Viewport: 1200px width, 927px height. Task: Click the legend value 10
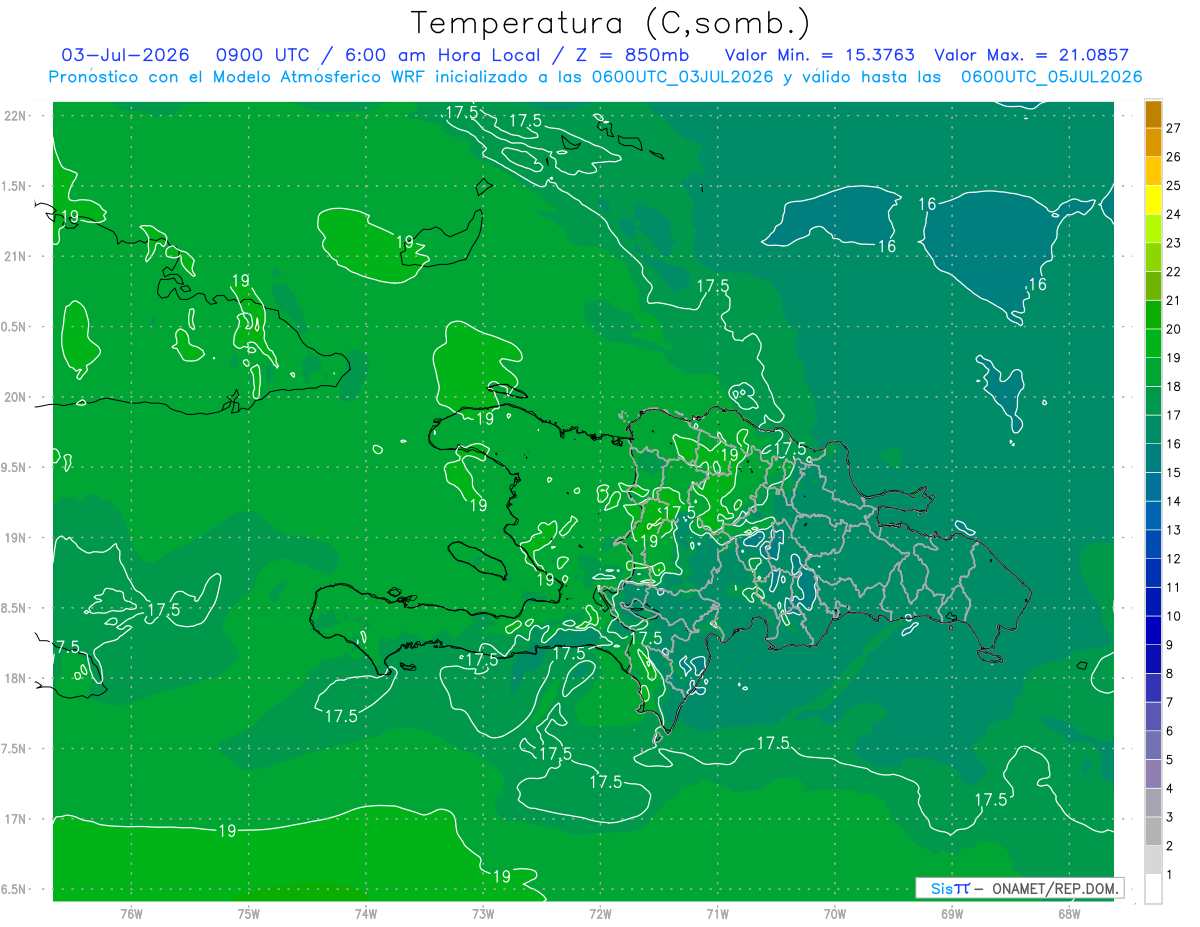(x=1174, y=616)
